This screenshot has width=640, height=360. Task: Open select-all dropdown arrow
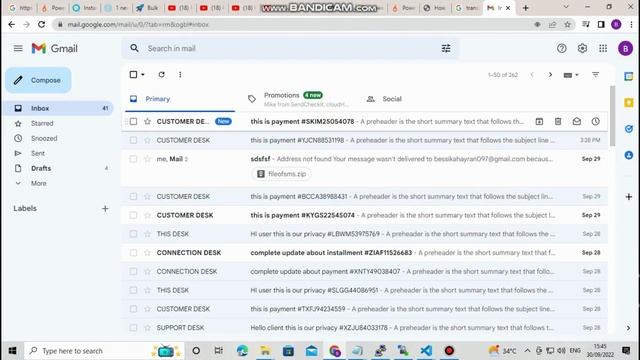pyautogui.click(x=143, y=75)
